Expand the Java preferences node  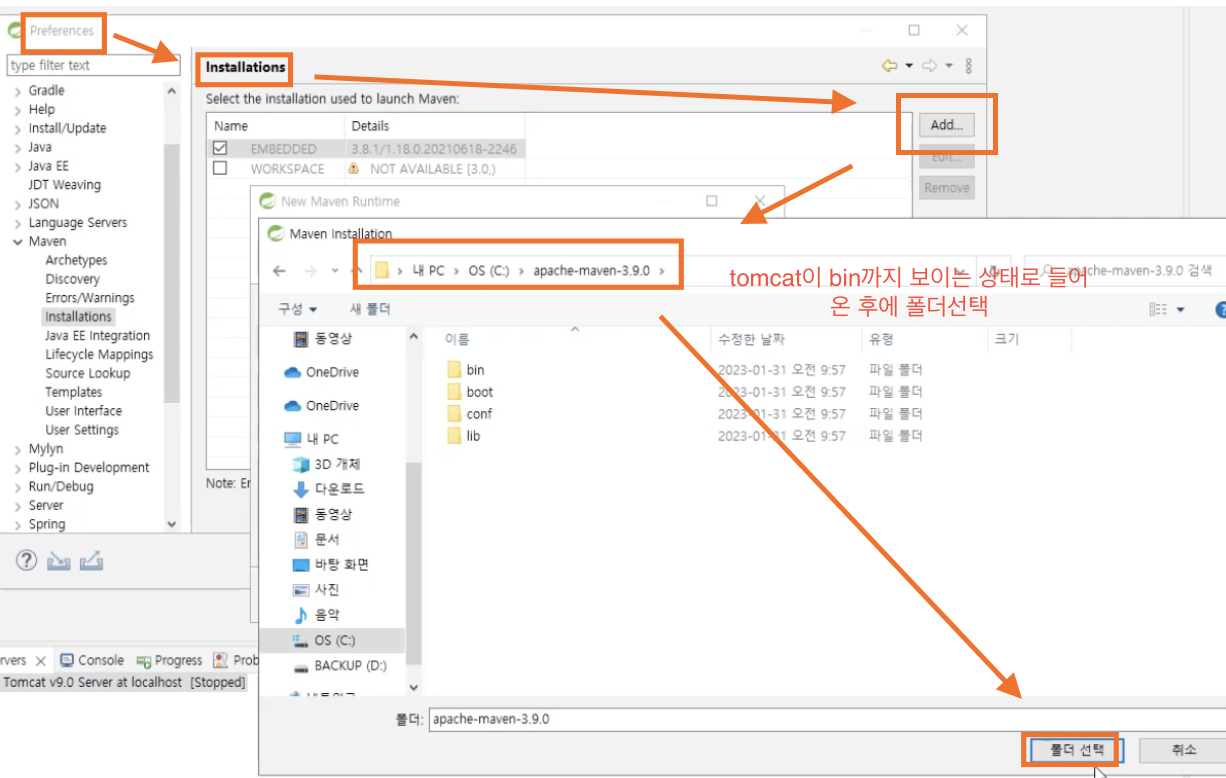pyautogui.click(x=17, y=147)
